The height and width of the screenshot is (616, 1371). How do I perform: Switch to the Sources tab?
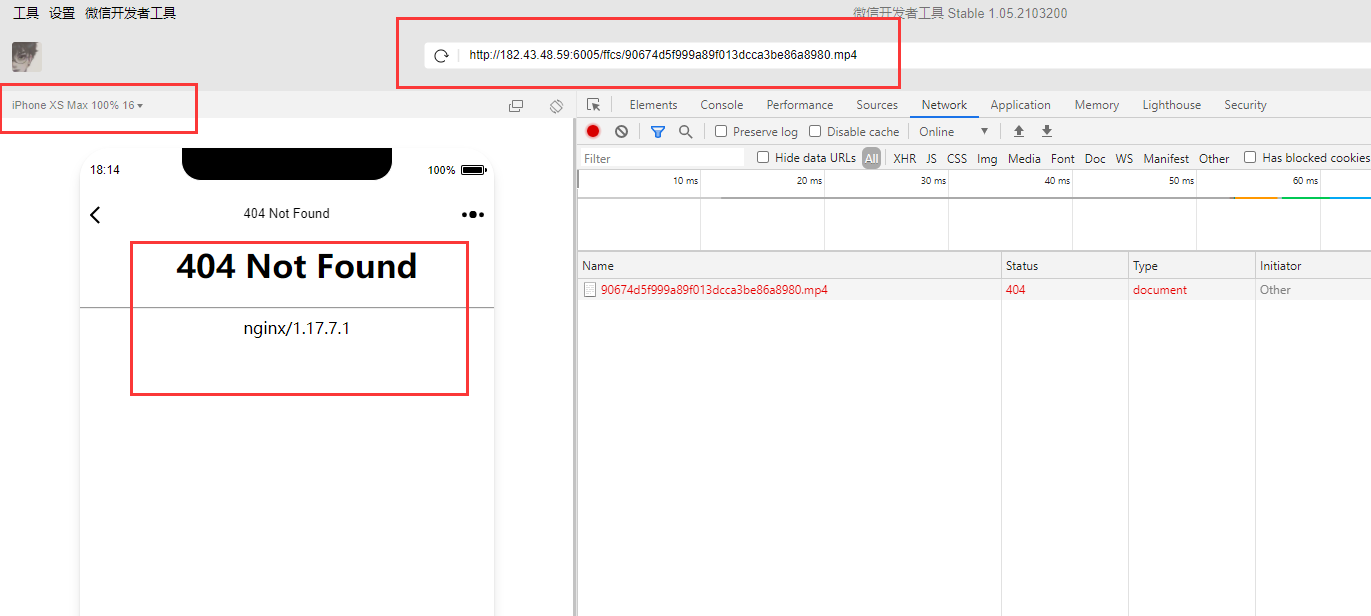pyautogui.click(x=877, y=105)
